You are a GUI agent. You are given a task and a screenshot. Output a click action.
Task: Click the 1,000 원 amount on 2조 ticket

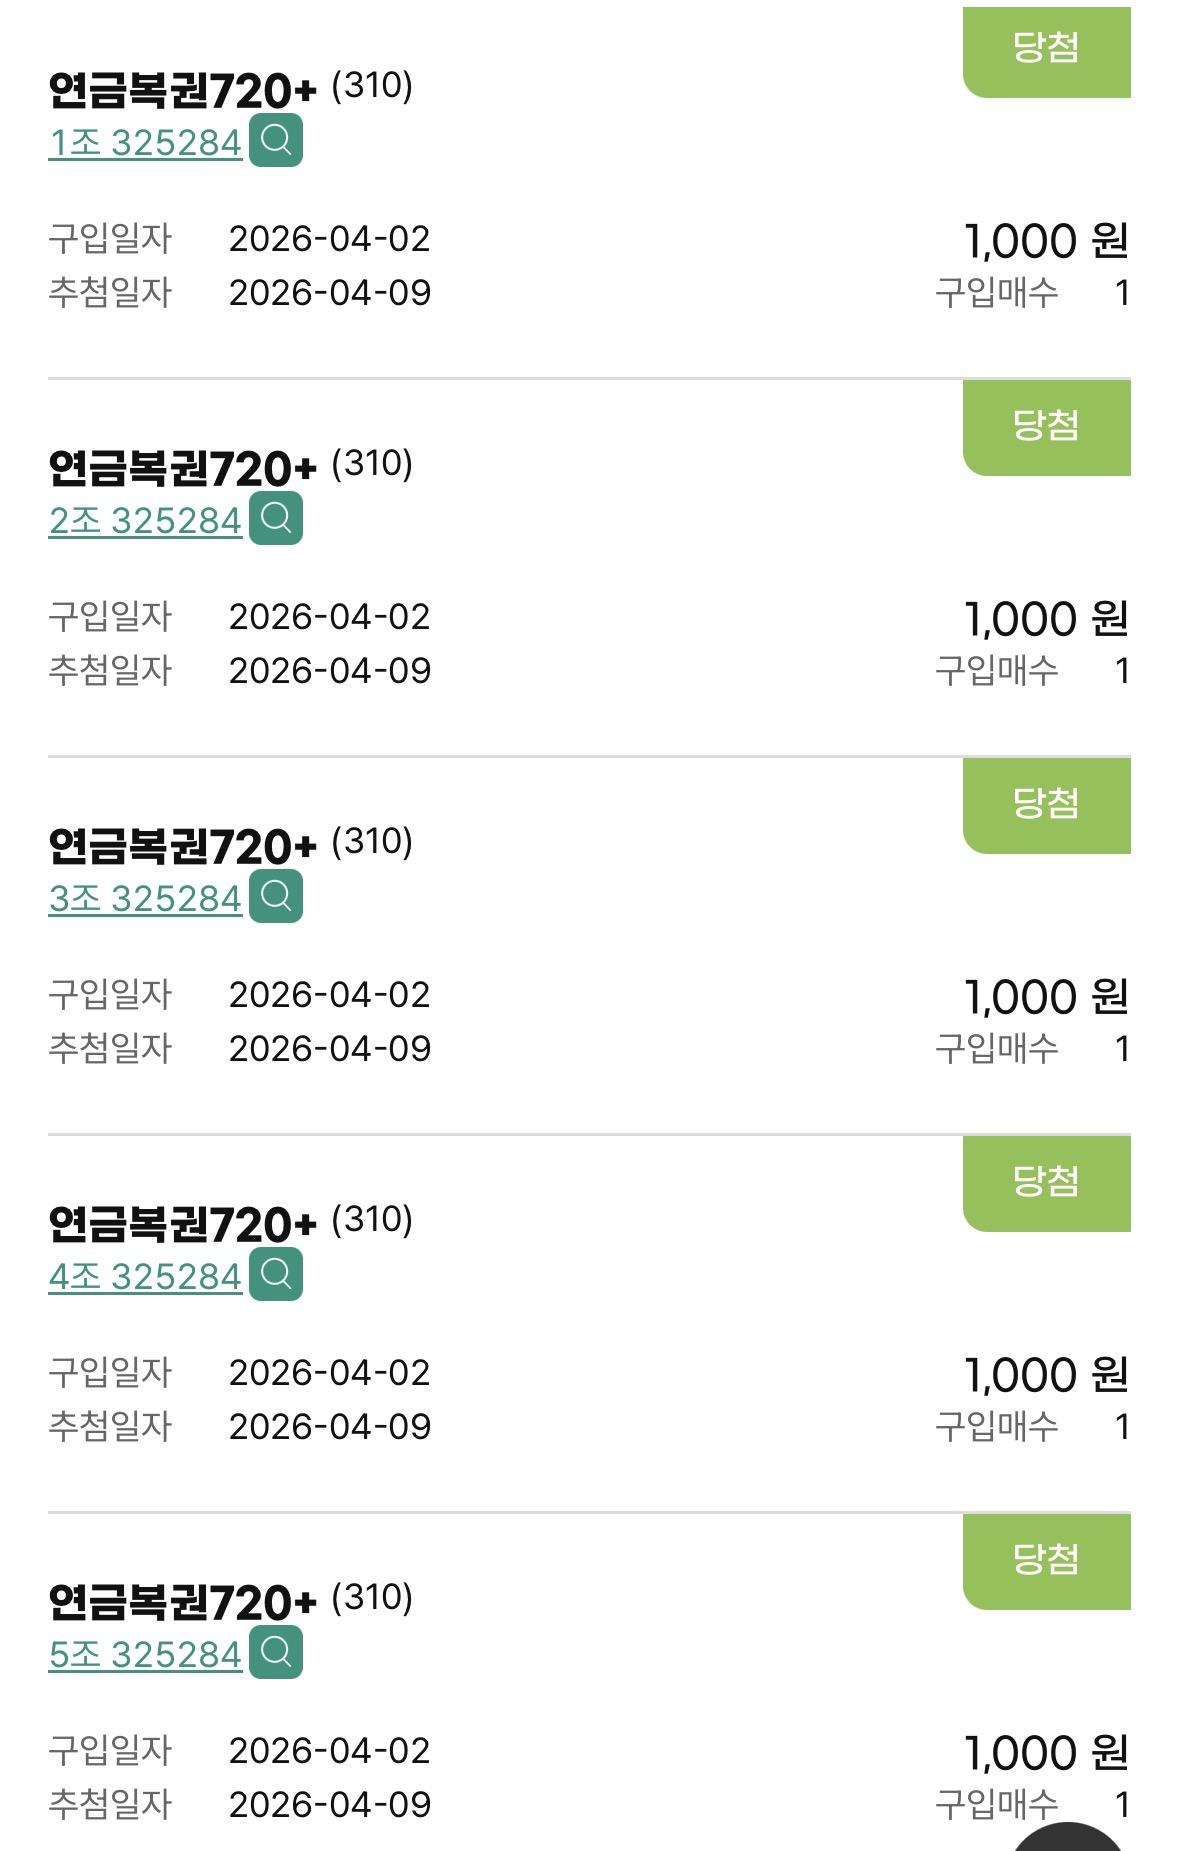pos(1046,619)
